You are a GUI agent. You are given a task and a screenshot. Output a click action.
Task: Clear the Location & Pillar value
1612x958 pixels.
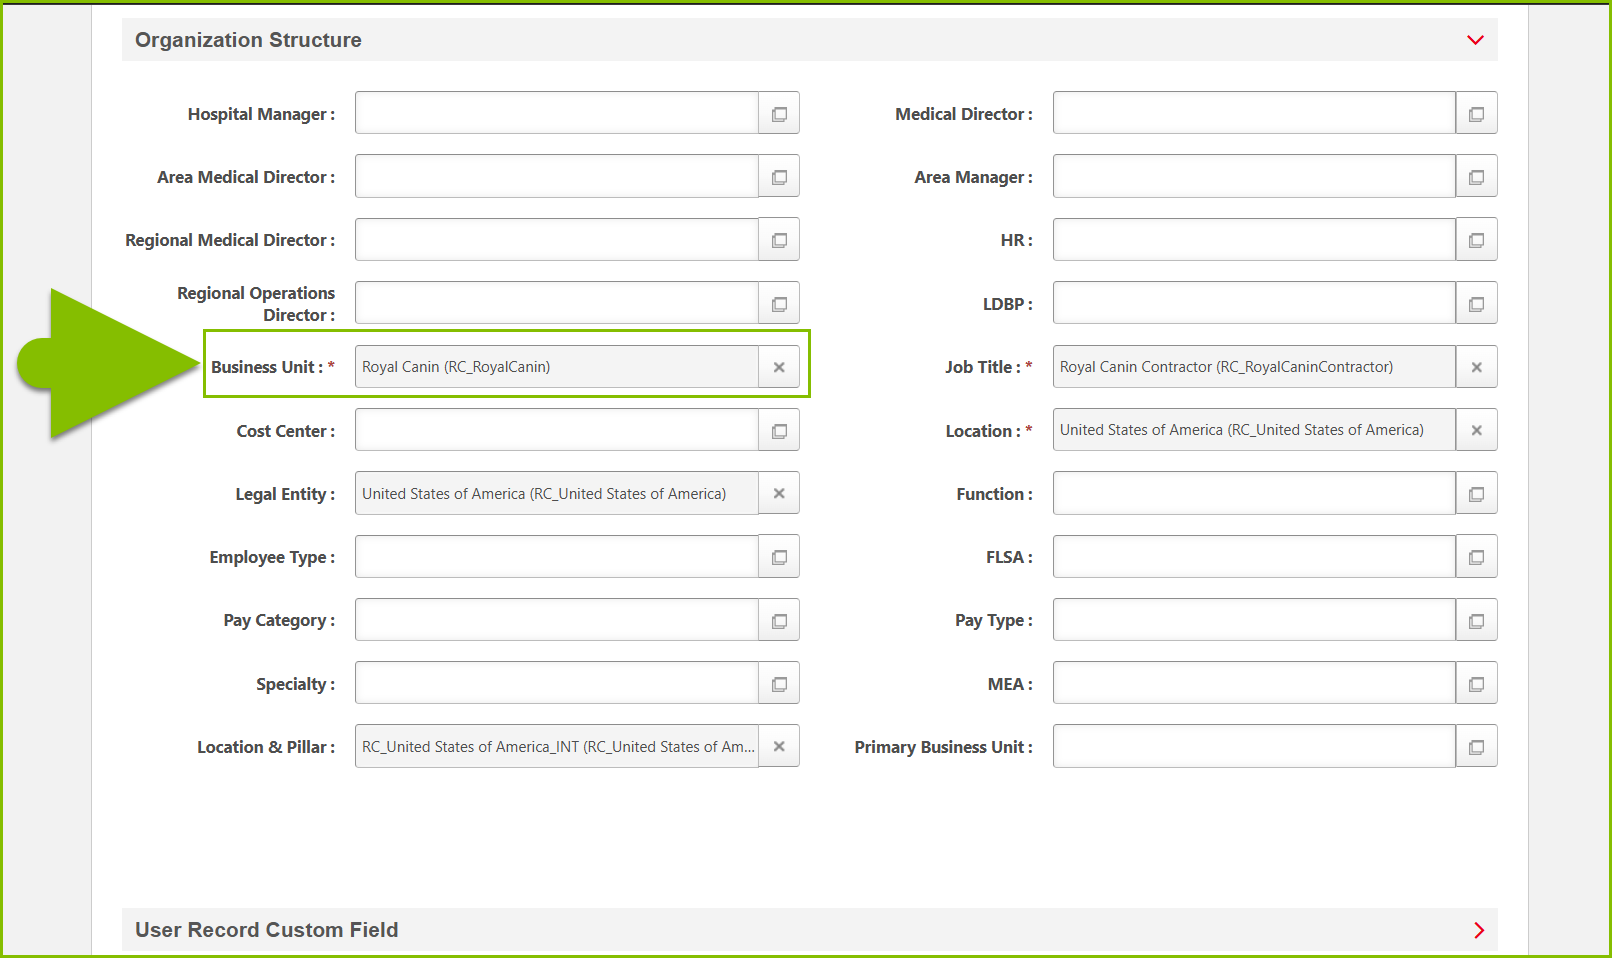coord(779,746)
